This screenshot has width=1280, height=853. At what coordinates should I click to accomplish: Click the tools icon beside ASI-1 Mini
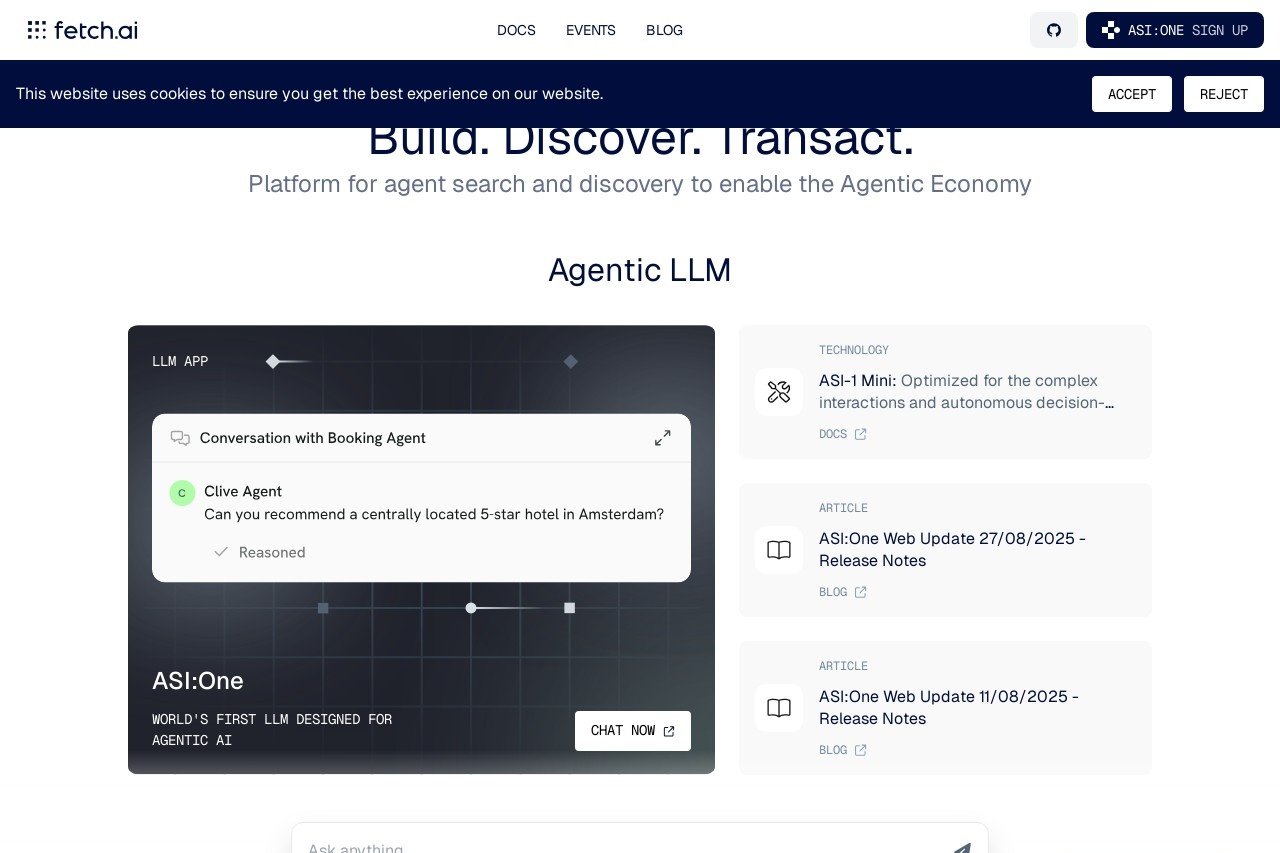(x=779, y=392)
